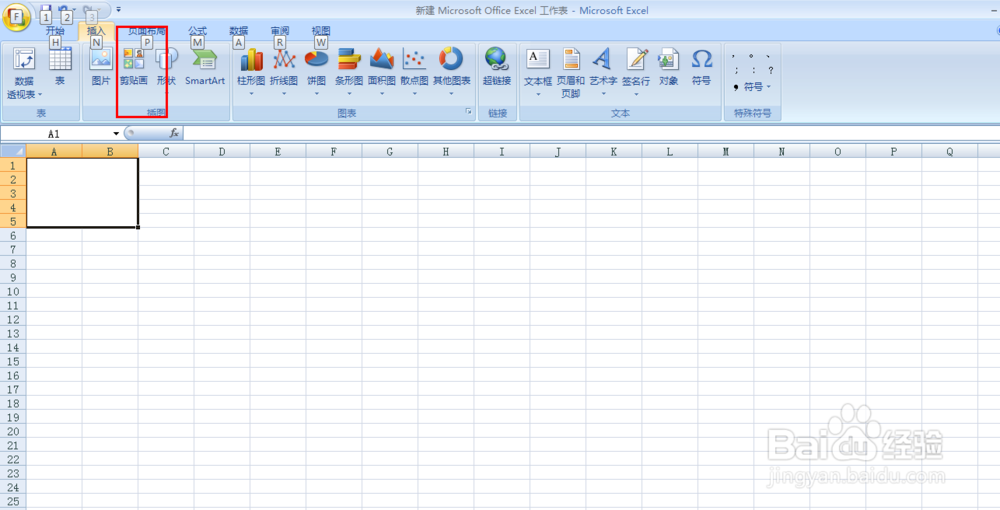Image resolution: width=1000 pixels, height=510 pixels.
Task: Switch to the Page Layout (页面布局) tab
Action: [x=147, y=31]
